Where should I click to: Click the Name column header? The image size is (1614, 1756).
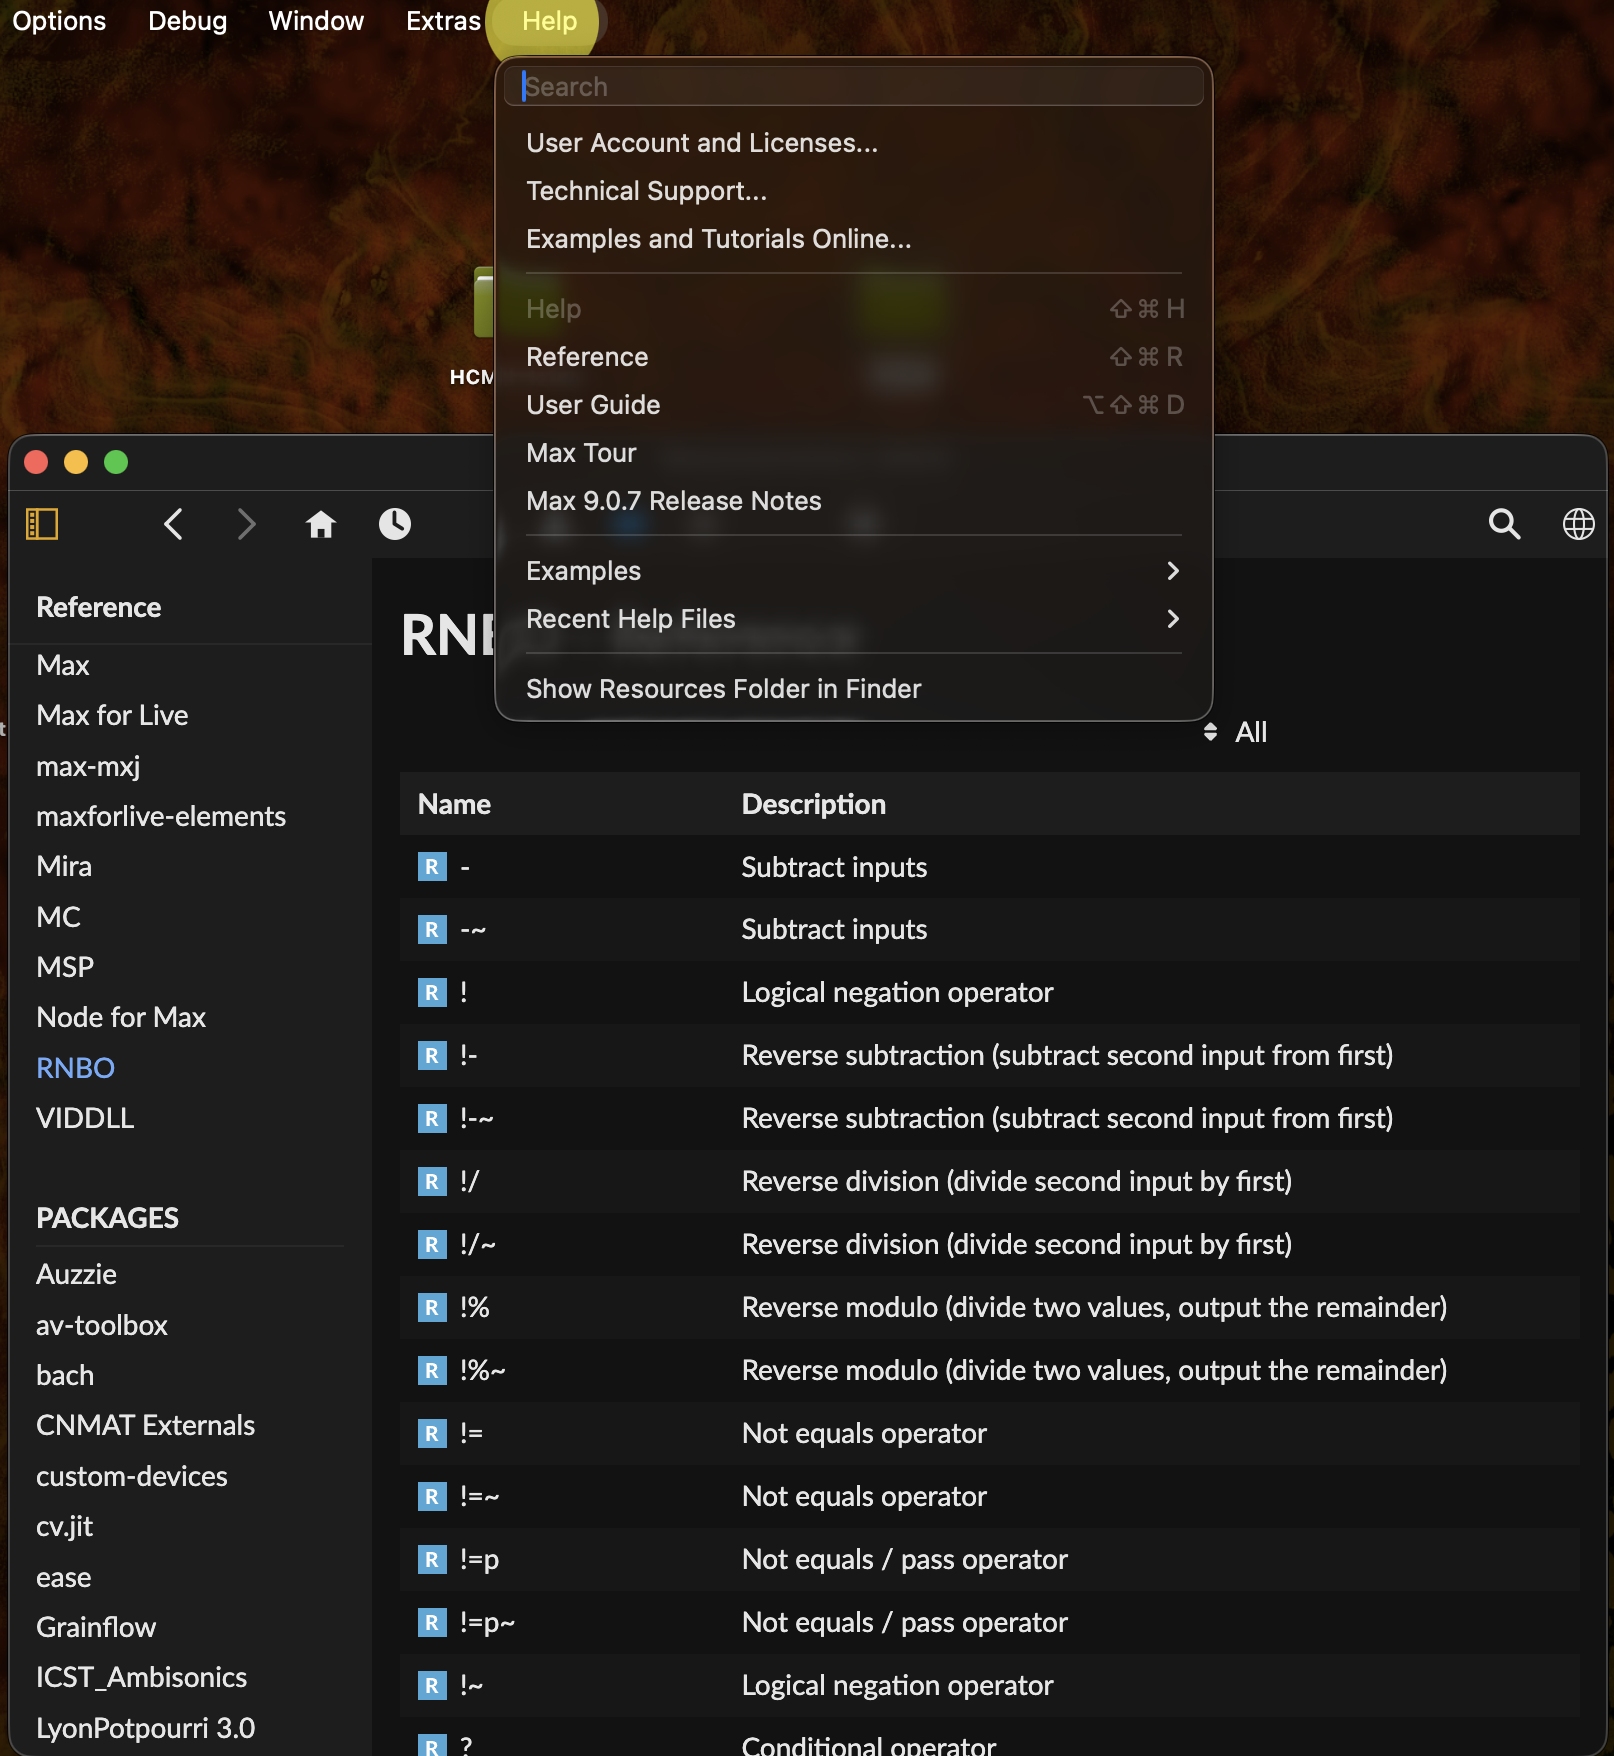click(x=454, y=804)
